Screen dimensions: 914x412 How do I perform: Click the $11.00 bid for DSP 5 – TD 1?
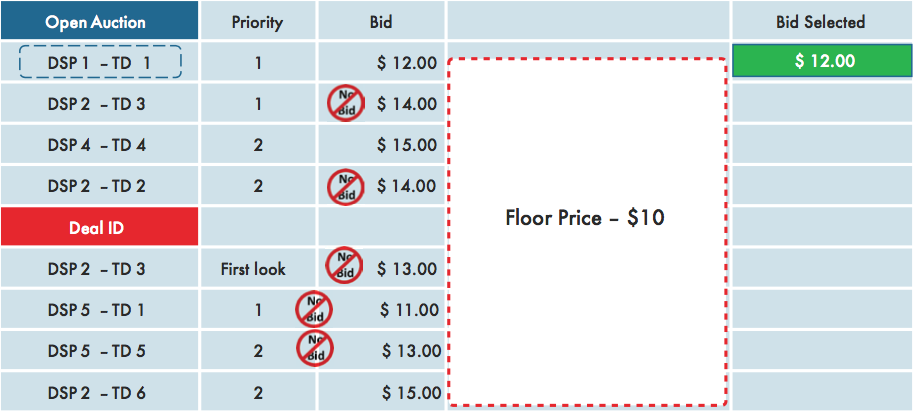409,310
